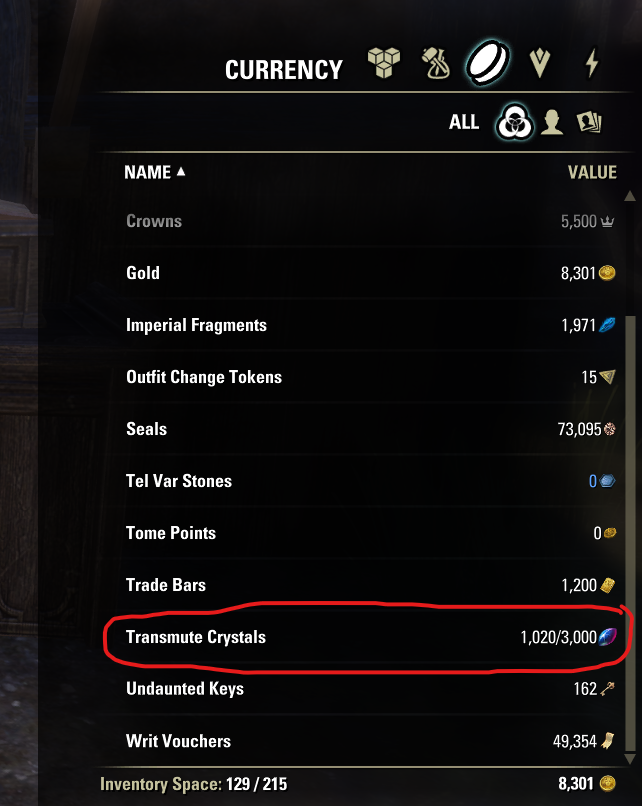This screenshot has width=642, height=806.
Task: Enable the character silhouette currency filter
Action: (554, 121)
